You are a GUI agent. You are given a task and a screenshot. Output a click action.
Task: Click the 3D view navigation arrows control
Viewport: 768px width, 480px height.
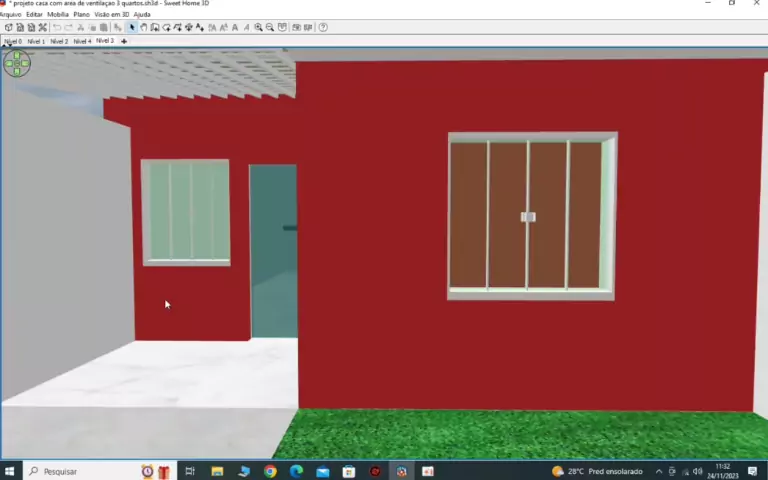[17, 64]
